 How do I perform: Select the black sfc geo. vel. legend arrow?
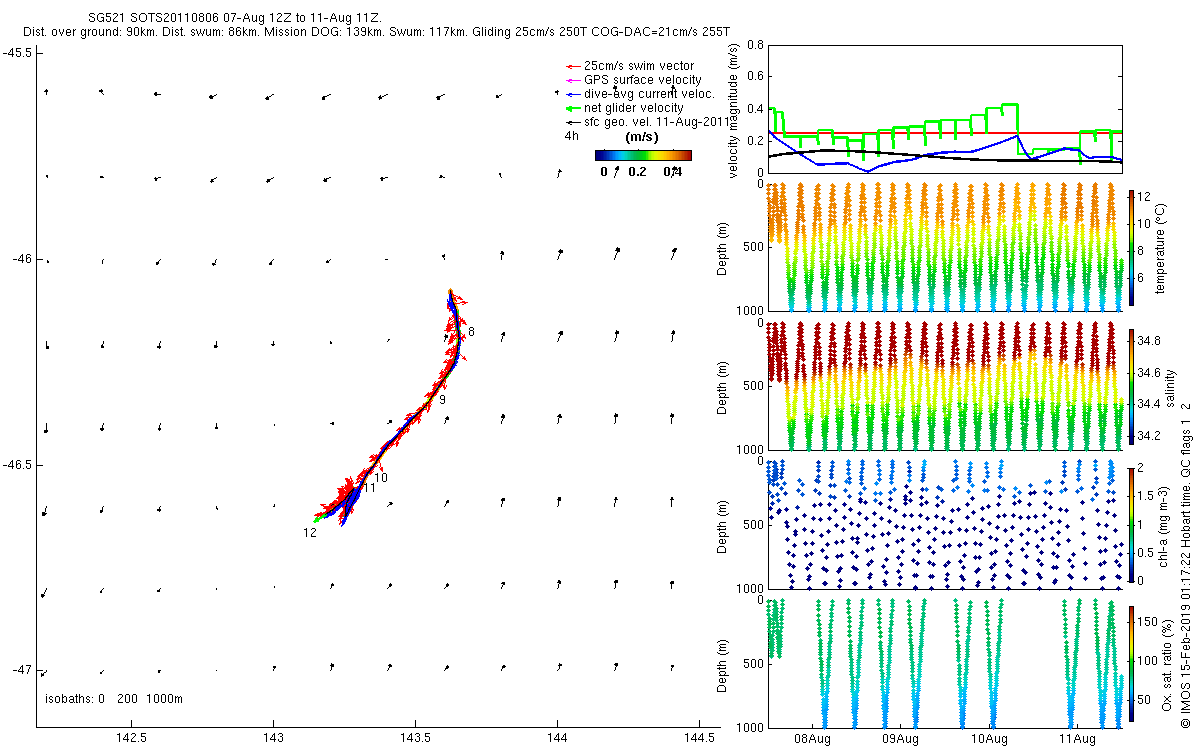tap(573, 122)
